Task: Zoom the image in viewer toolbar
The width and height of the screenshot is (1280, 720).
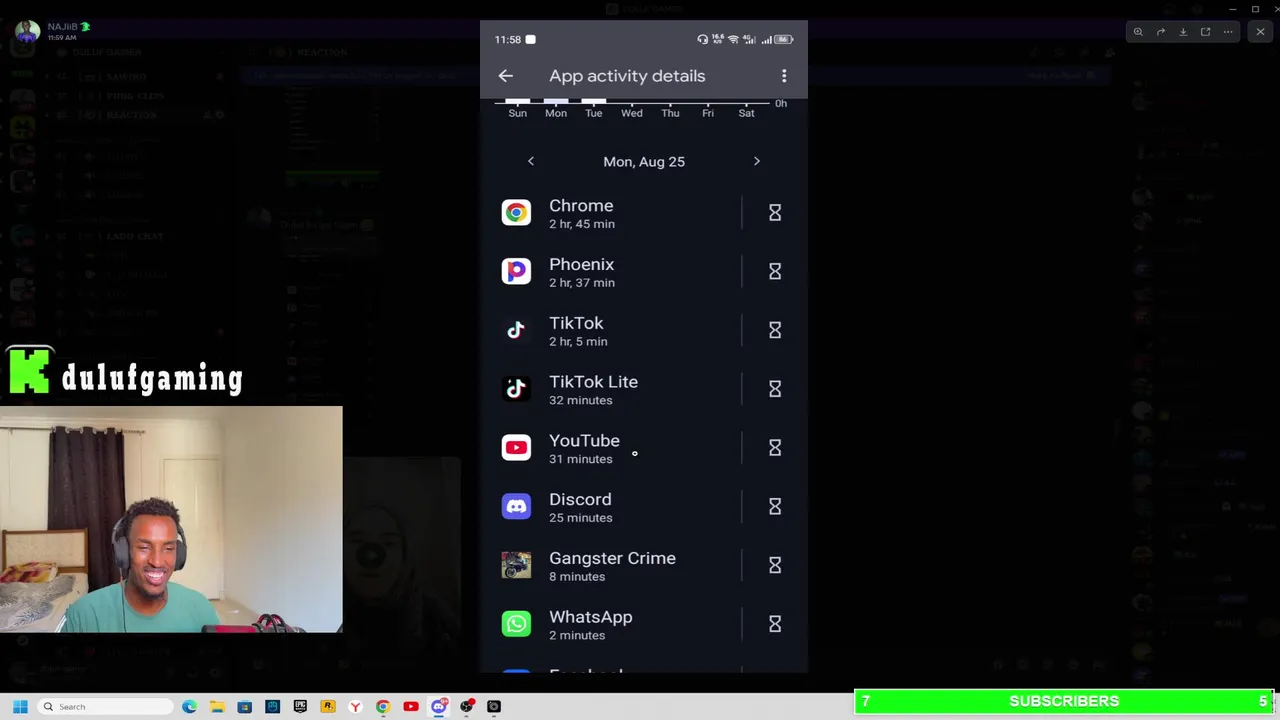Action: [1138, 32]
